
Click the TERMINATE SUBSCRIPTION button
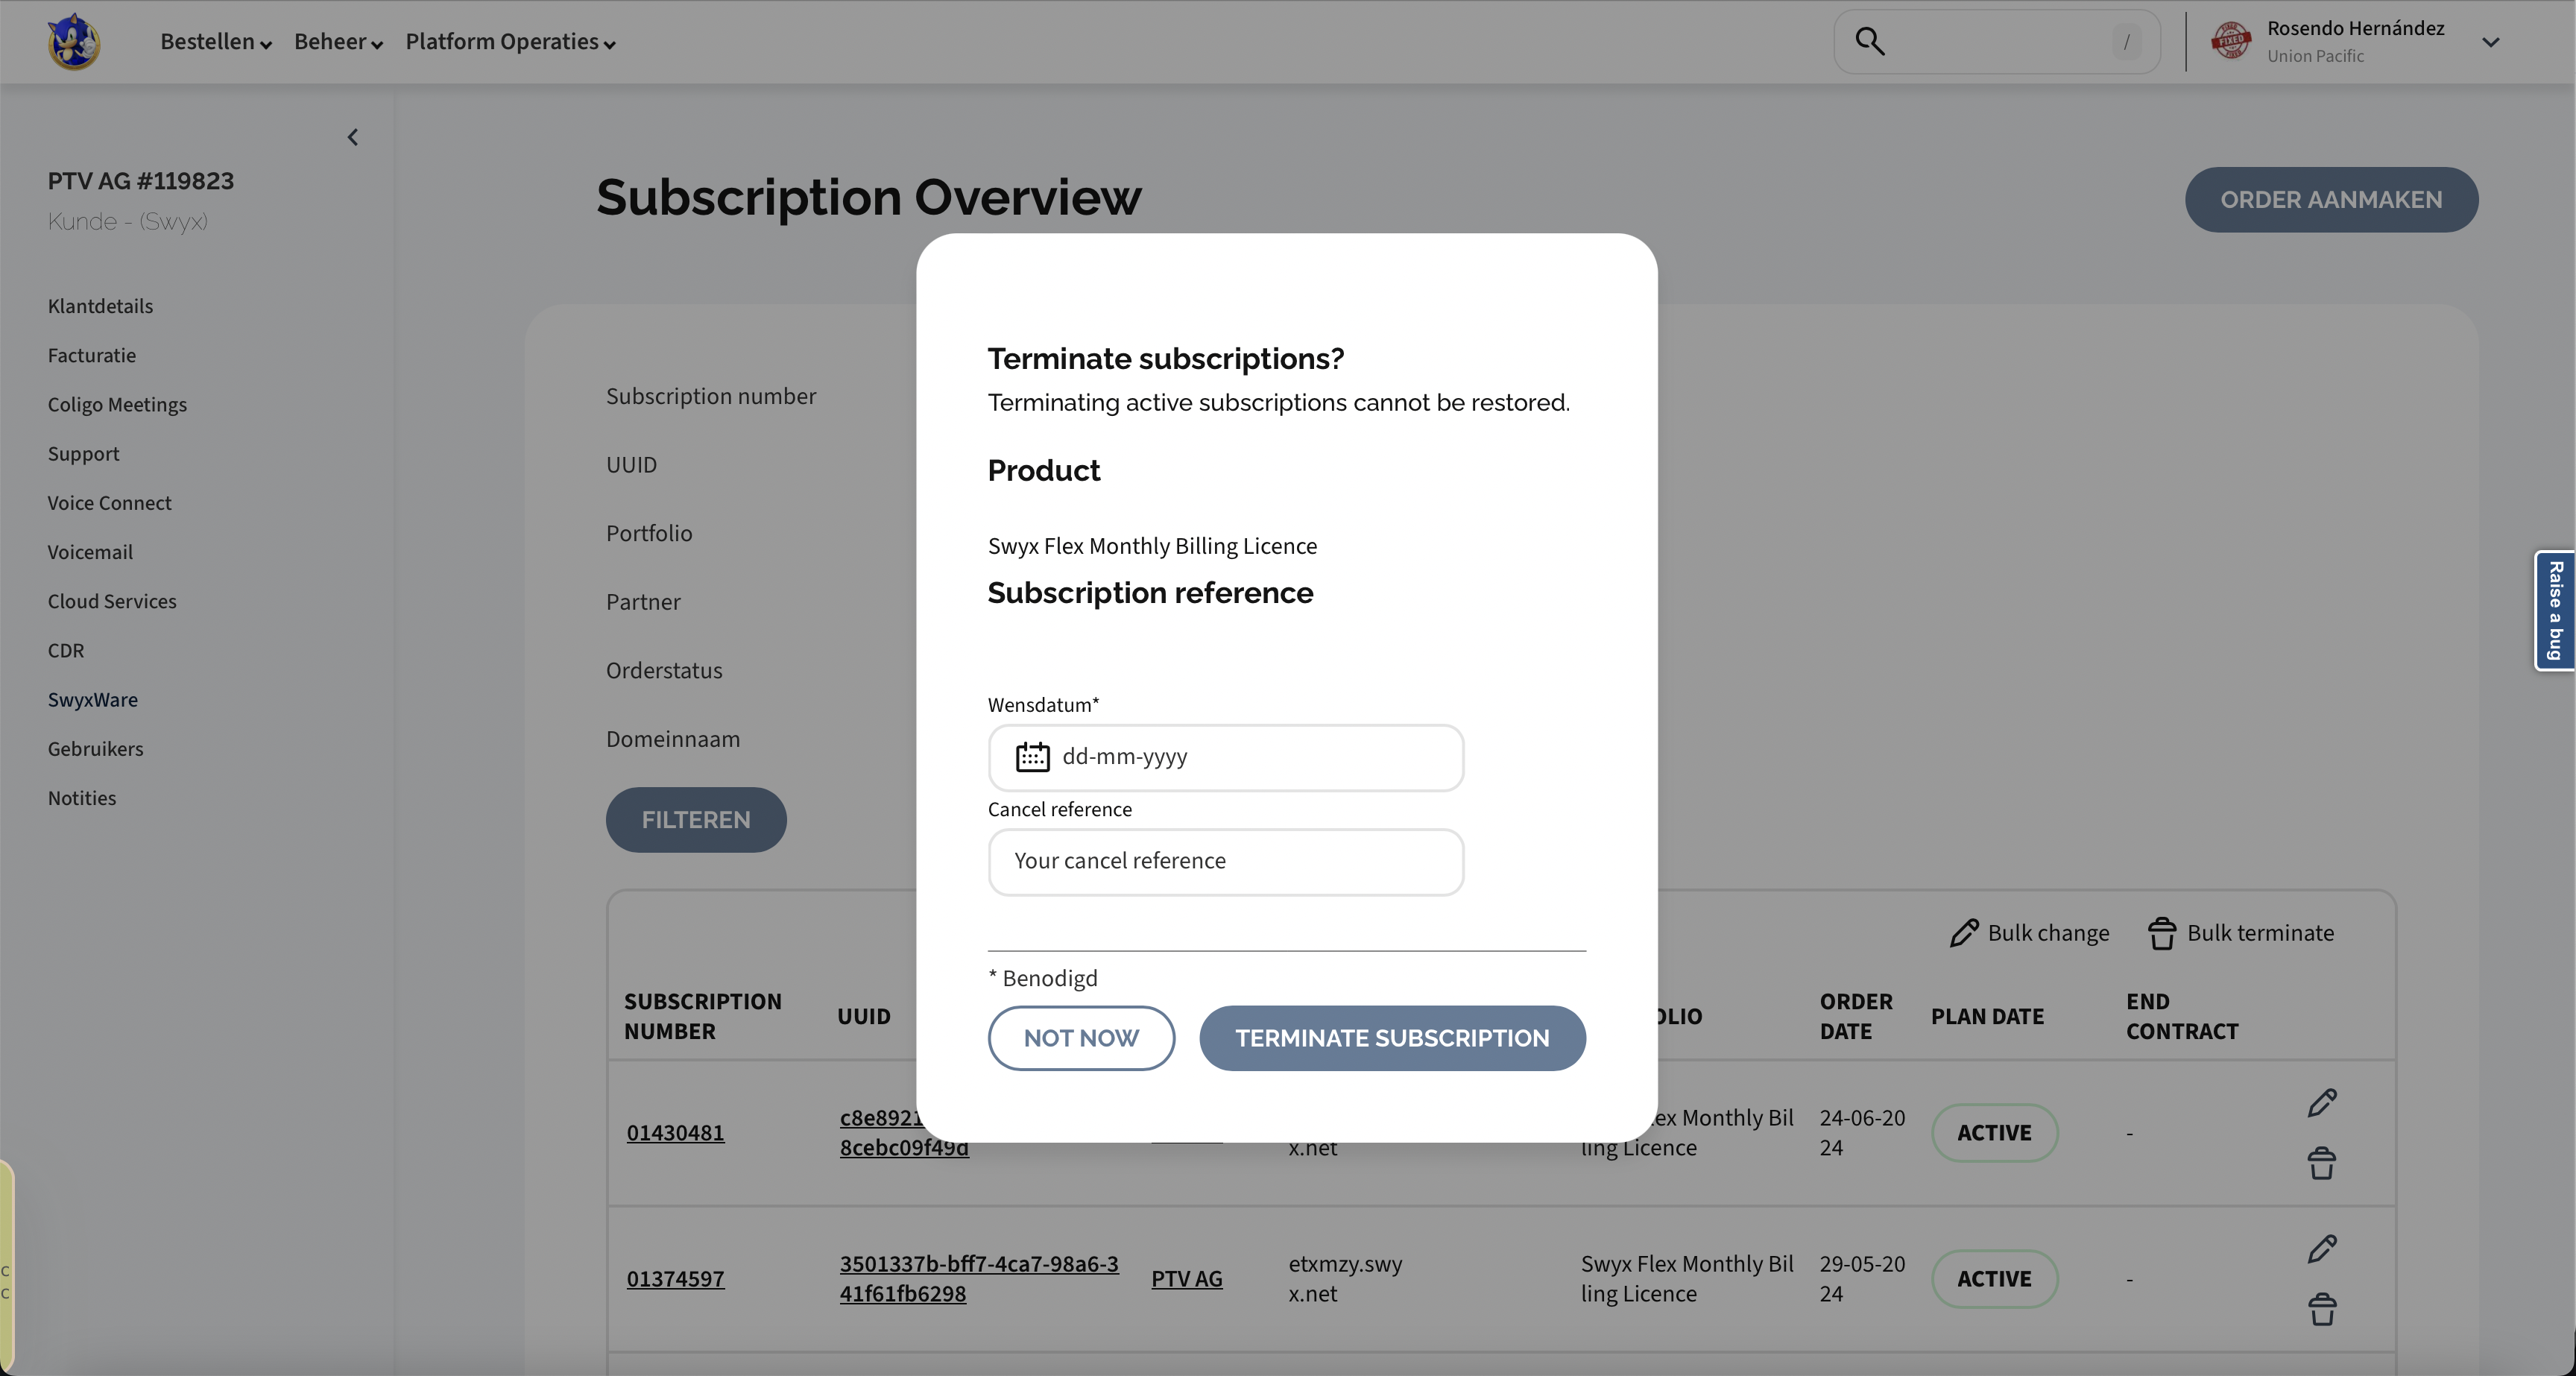click(x=1392, y=1038)
